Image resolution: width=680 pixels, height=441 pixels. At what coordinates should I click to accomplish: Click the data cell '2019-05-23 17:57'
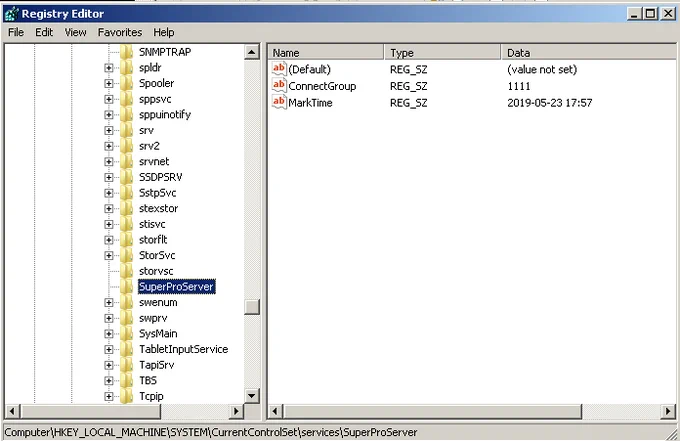549,103
